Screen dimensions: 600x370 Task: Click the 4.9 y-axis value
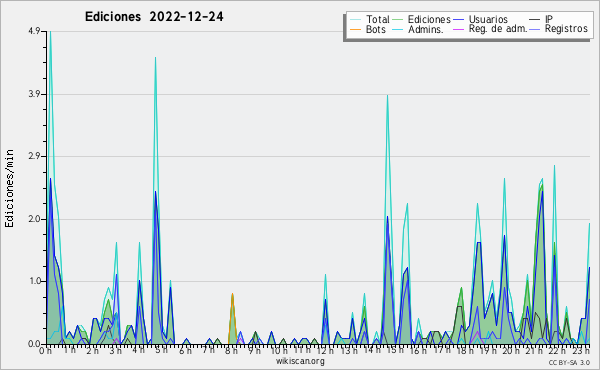coord(34,31)
